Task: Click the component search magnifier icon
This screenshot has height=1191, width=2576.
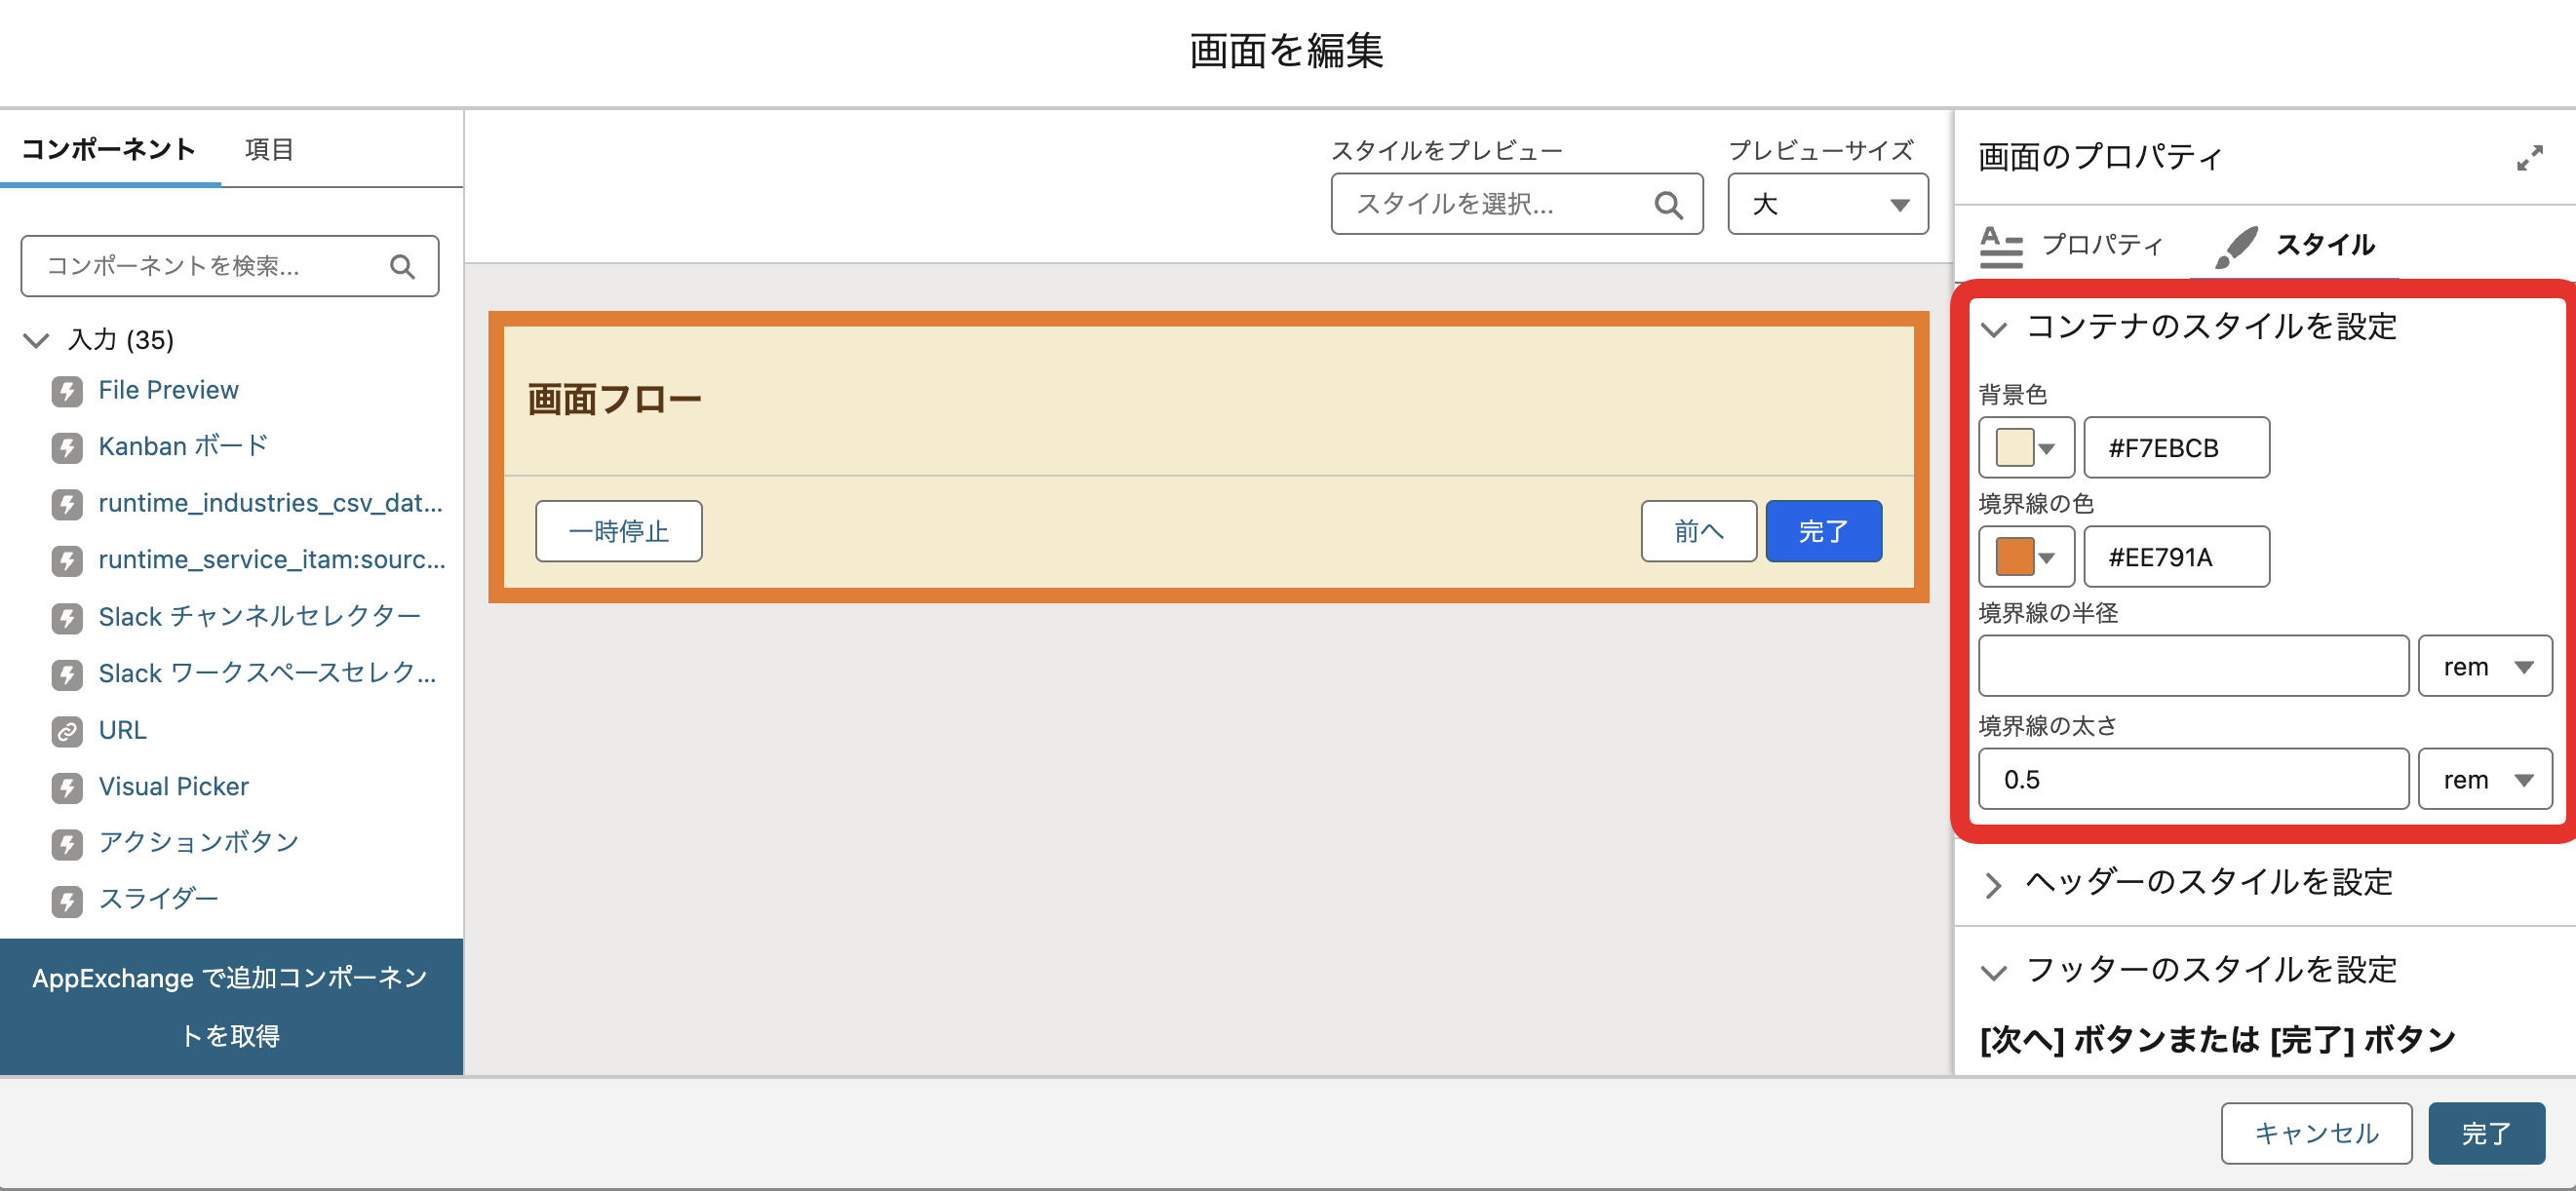Action: tap(402, 266)
